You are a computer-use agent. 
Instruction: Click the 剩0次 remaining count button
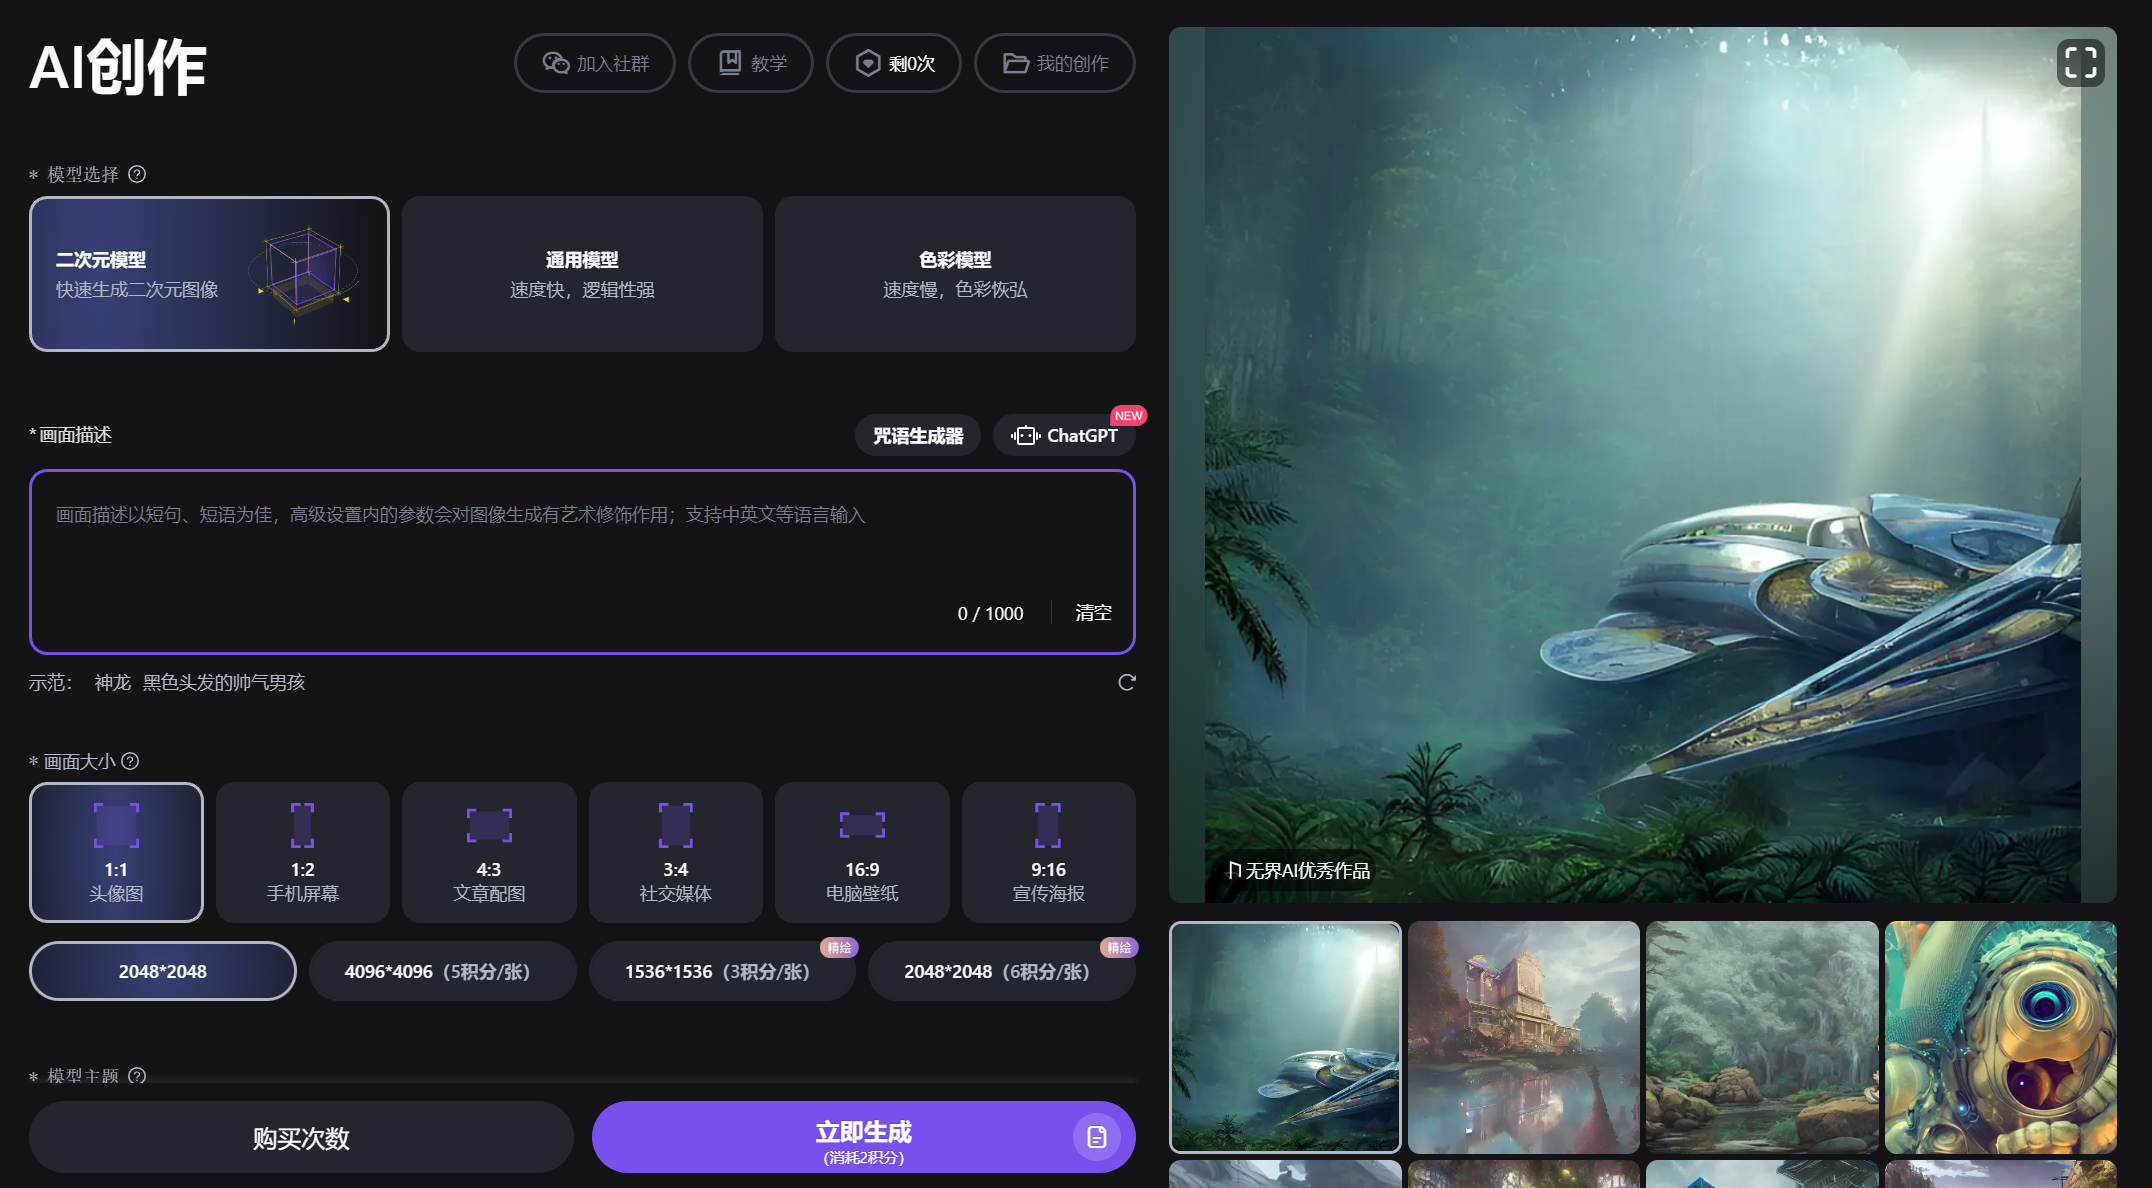point(894,63)
